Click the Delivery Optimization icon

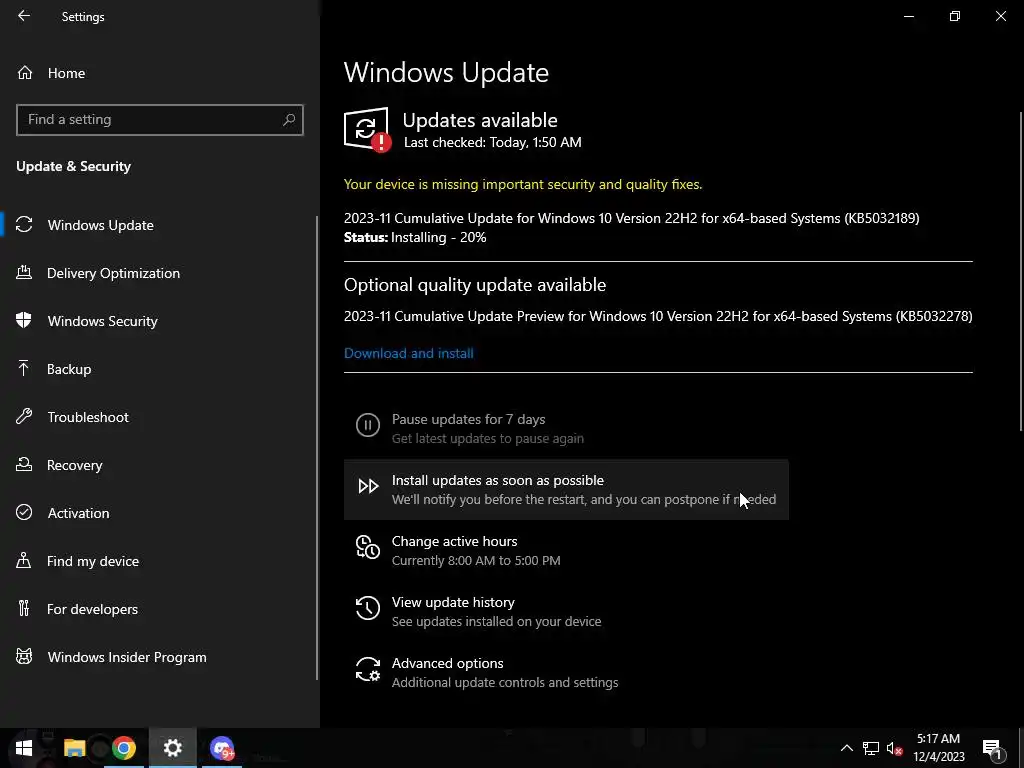tap(24, 273)
